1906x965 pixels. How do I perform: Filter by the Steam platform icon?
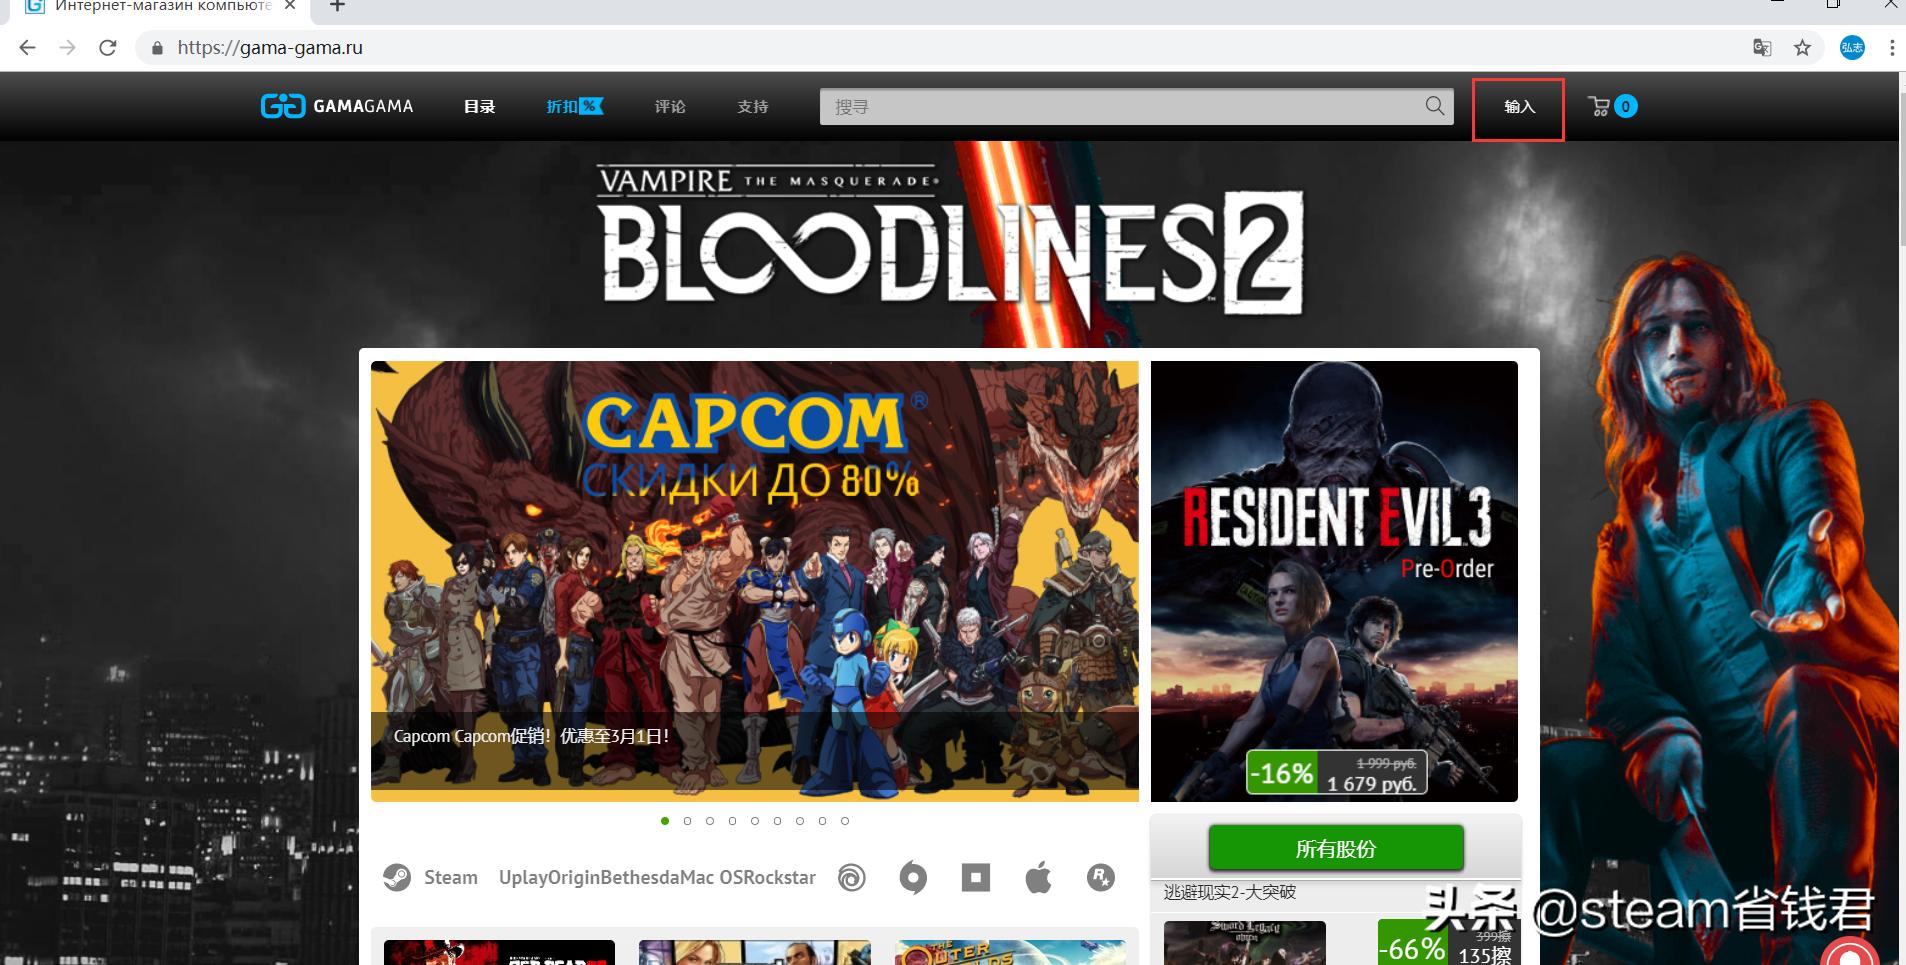(x=397, y=878)
